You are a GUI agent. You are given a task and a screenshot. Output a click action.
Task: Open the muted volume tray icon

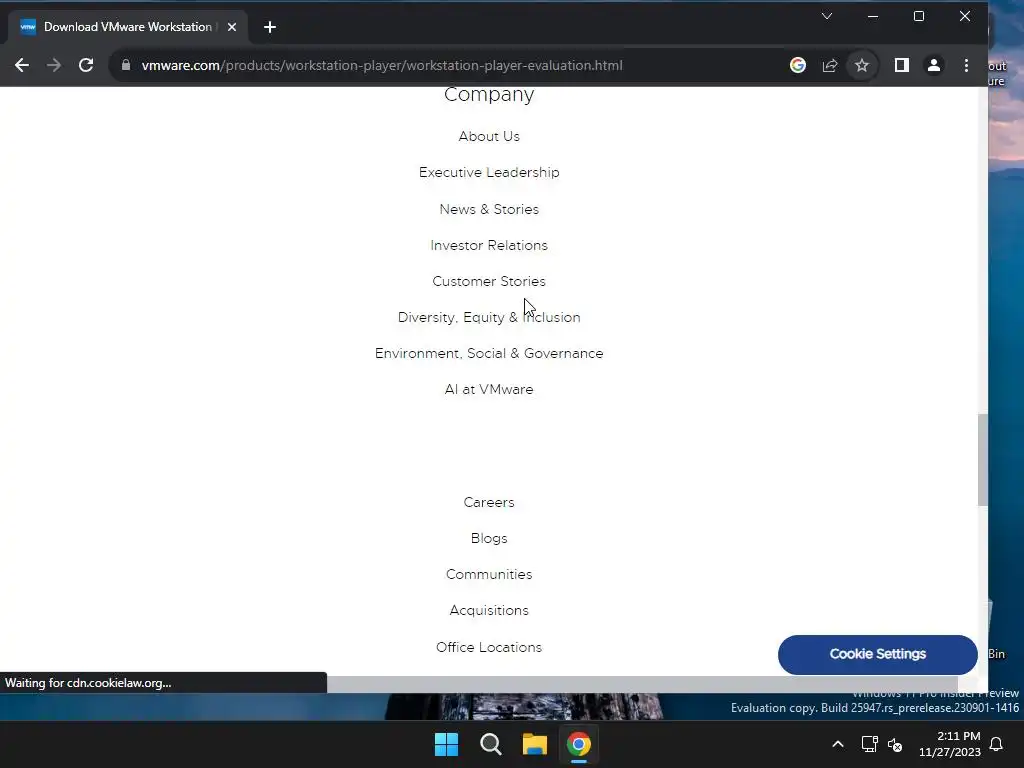pos(895,744)
